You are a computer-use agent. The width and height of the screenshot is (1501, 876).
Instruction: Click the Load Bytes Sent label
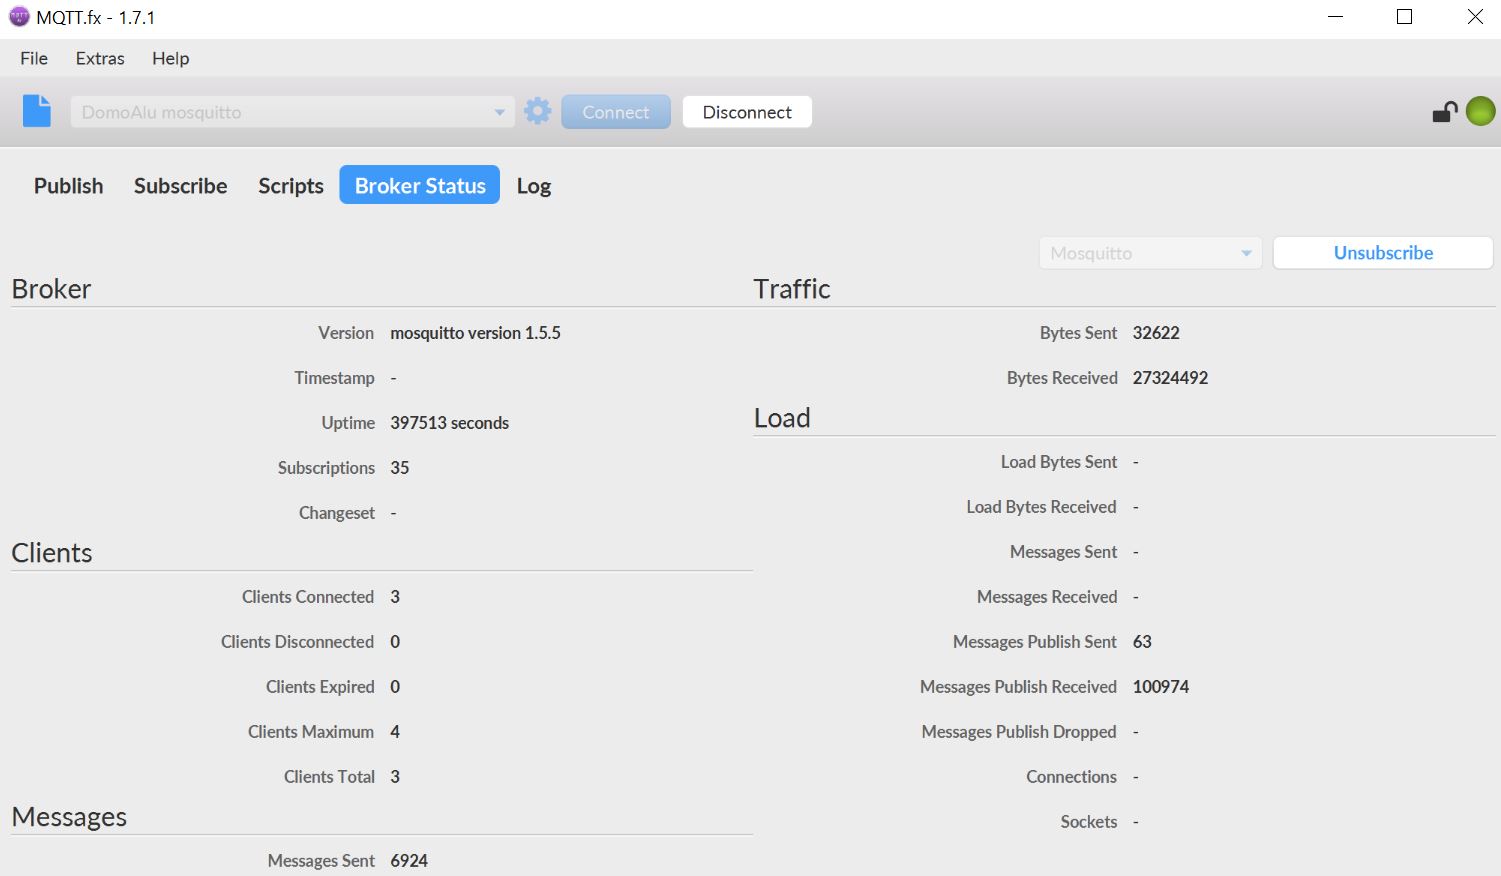pos(1059,462)
